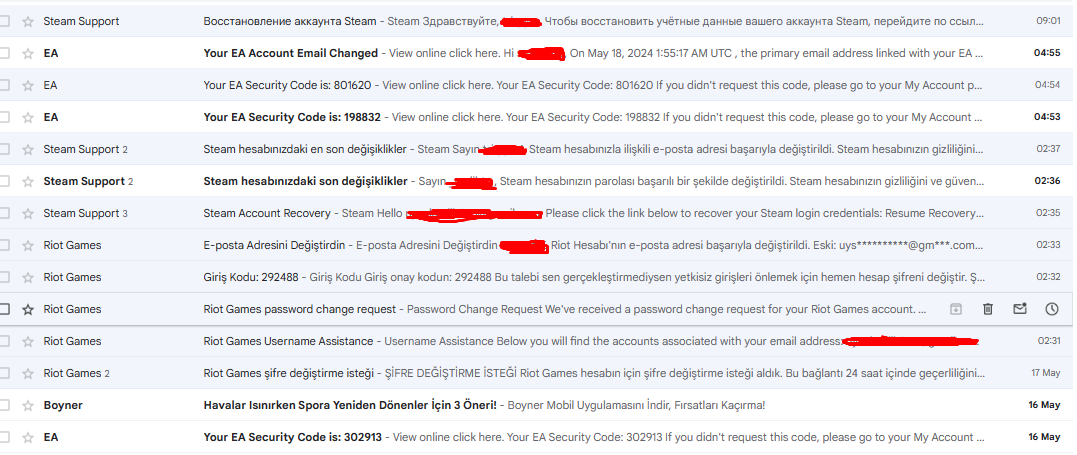Select checkbox for E-posta Adresini Değiştirdin email
The height and width of the screenshot is (455, 1077).
pyautogui.click(x=5, y=245)
